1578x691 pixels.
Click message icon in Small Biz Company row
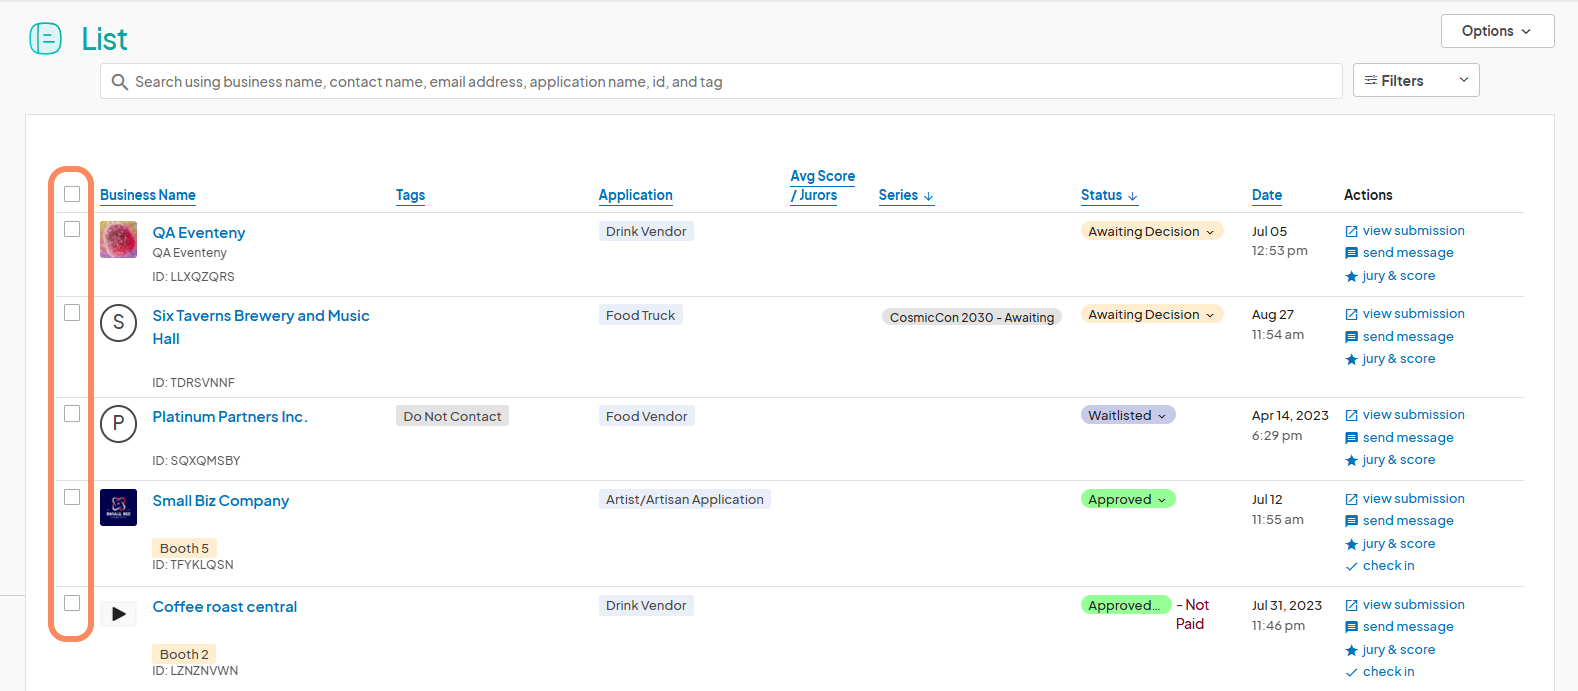[1352, 522]
